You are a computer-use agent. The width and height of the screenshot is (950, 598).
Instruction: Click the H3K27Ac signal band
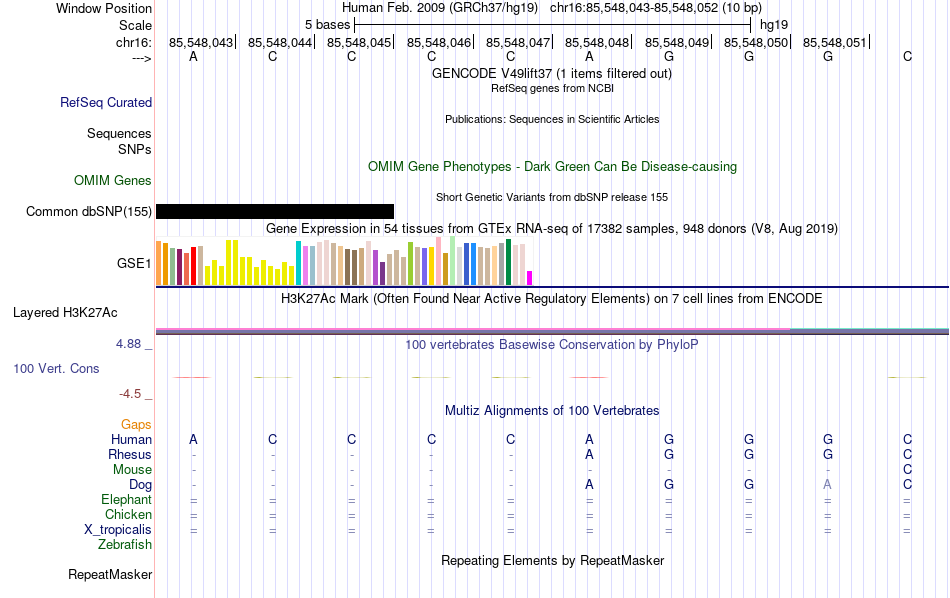tap(552, 331)
